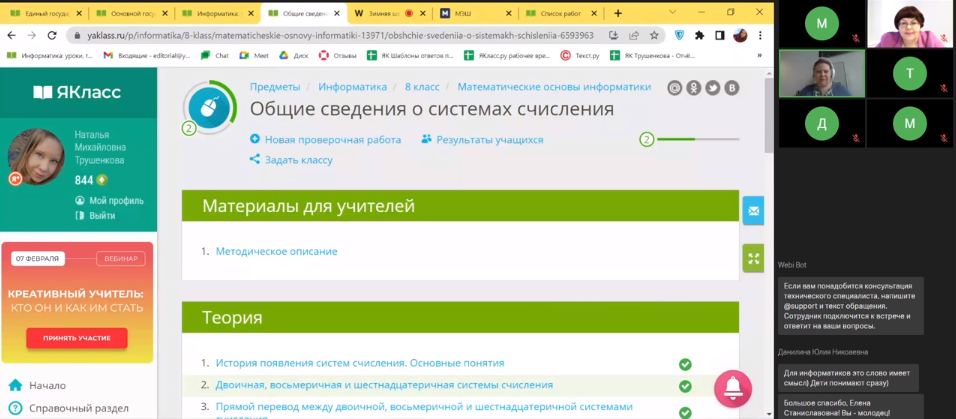Switch to the Список работ browser tab
956x419 pixels.
click(560, 13)
